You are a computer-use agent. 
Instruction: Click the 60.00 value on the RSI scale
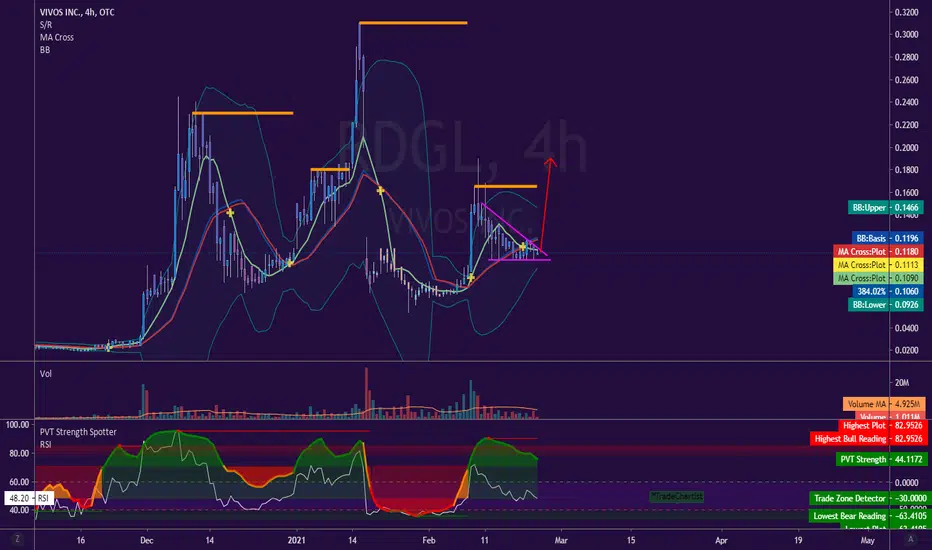coord(17,482)
